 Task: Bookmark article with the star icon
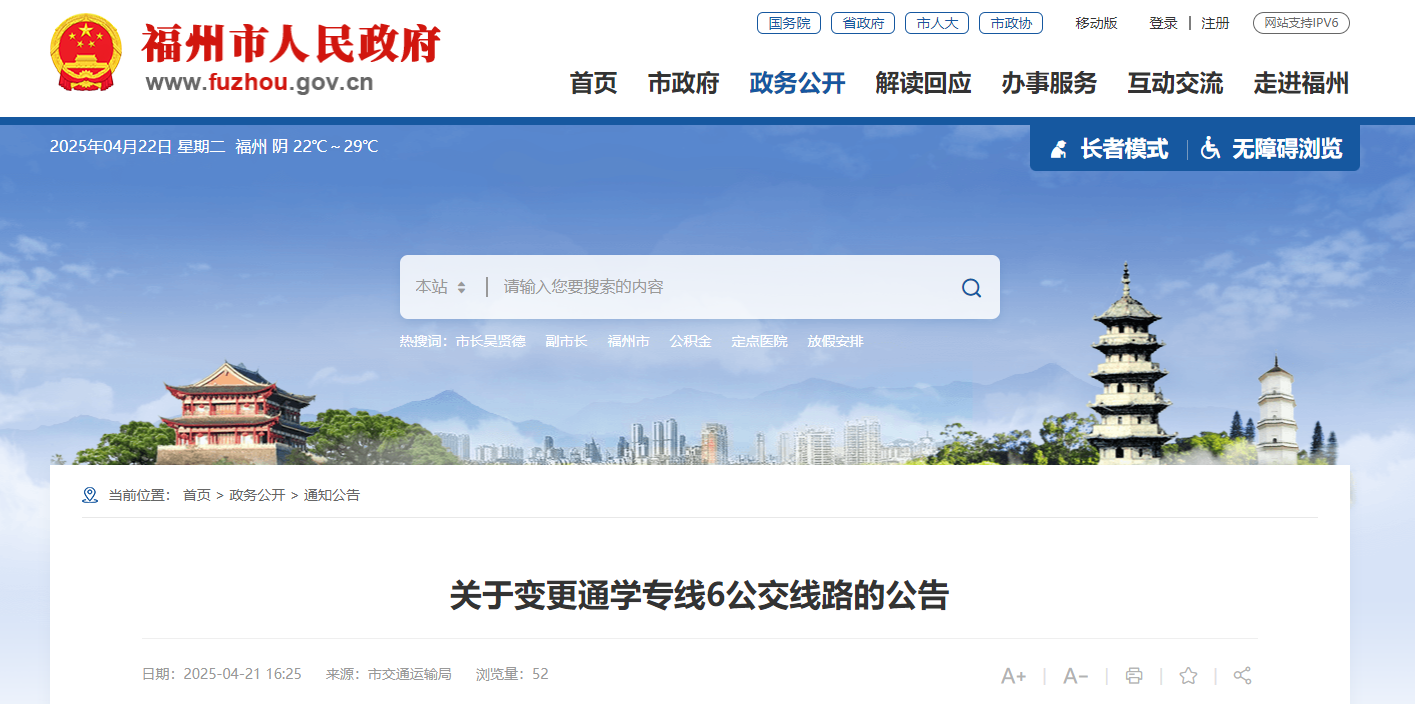coord(1188,676)
